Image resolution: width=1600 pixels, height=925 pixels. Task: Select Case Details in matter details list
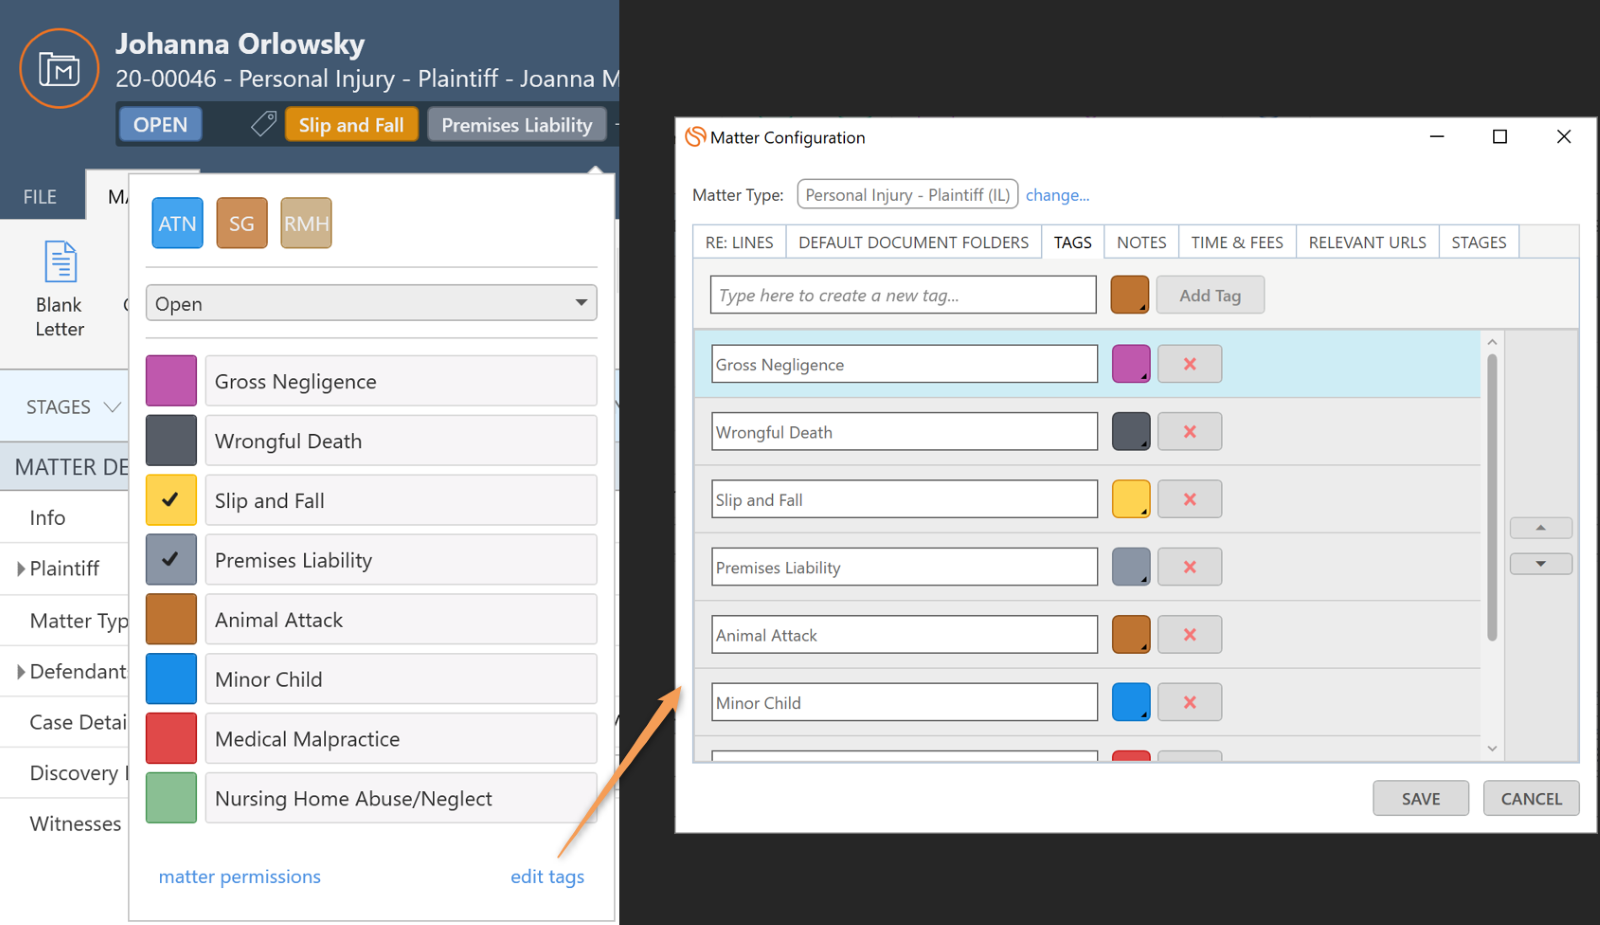pos(78,721)
